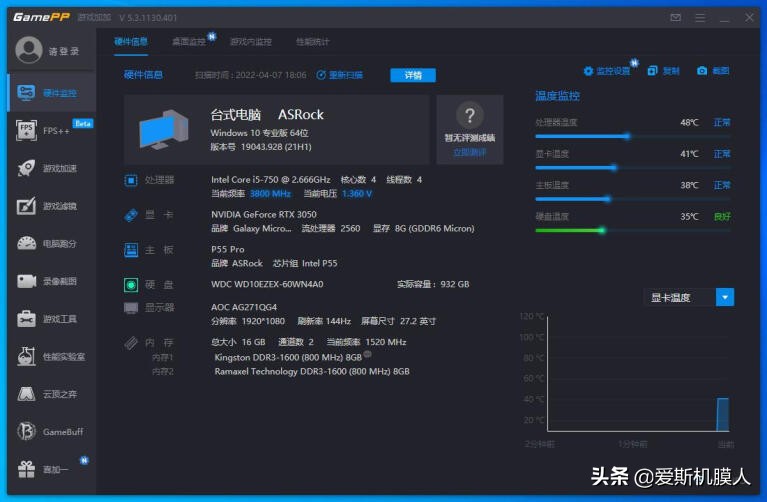
Task: Click the 立即测评 link
Action: click(x=470, y=153)
